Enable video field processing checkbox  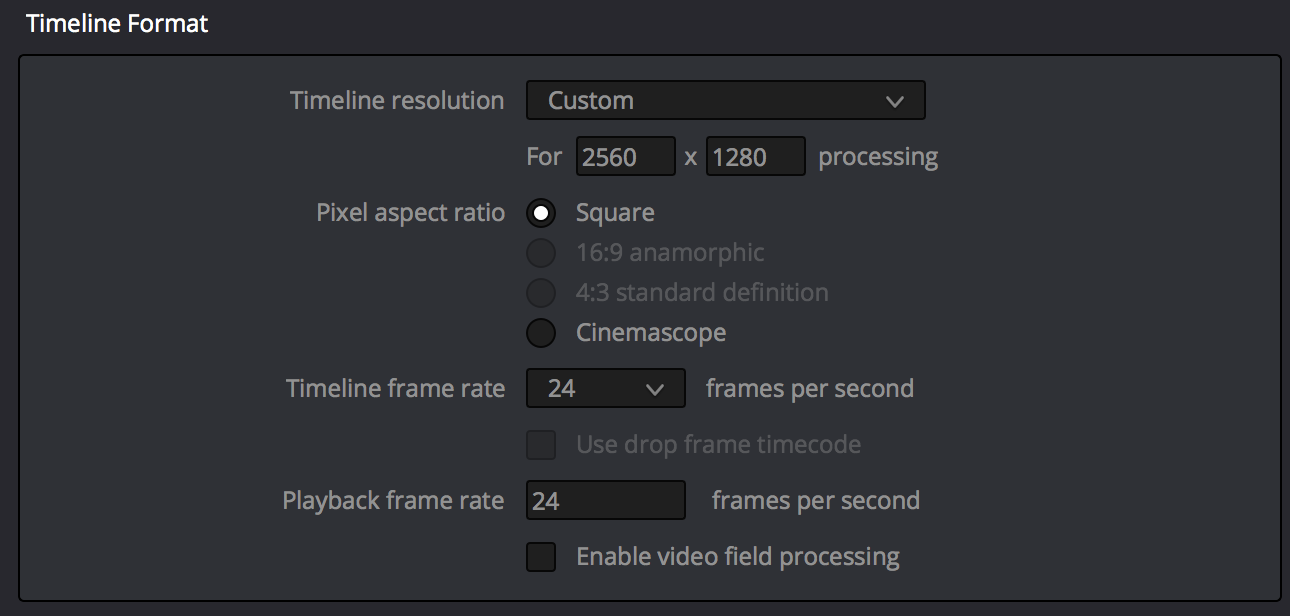click(x=541, y=557)
